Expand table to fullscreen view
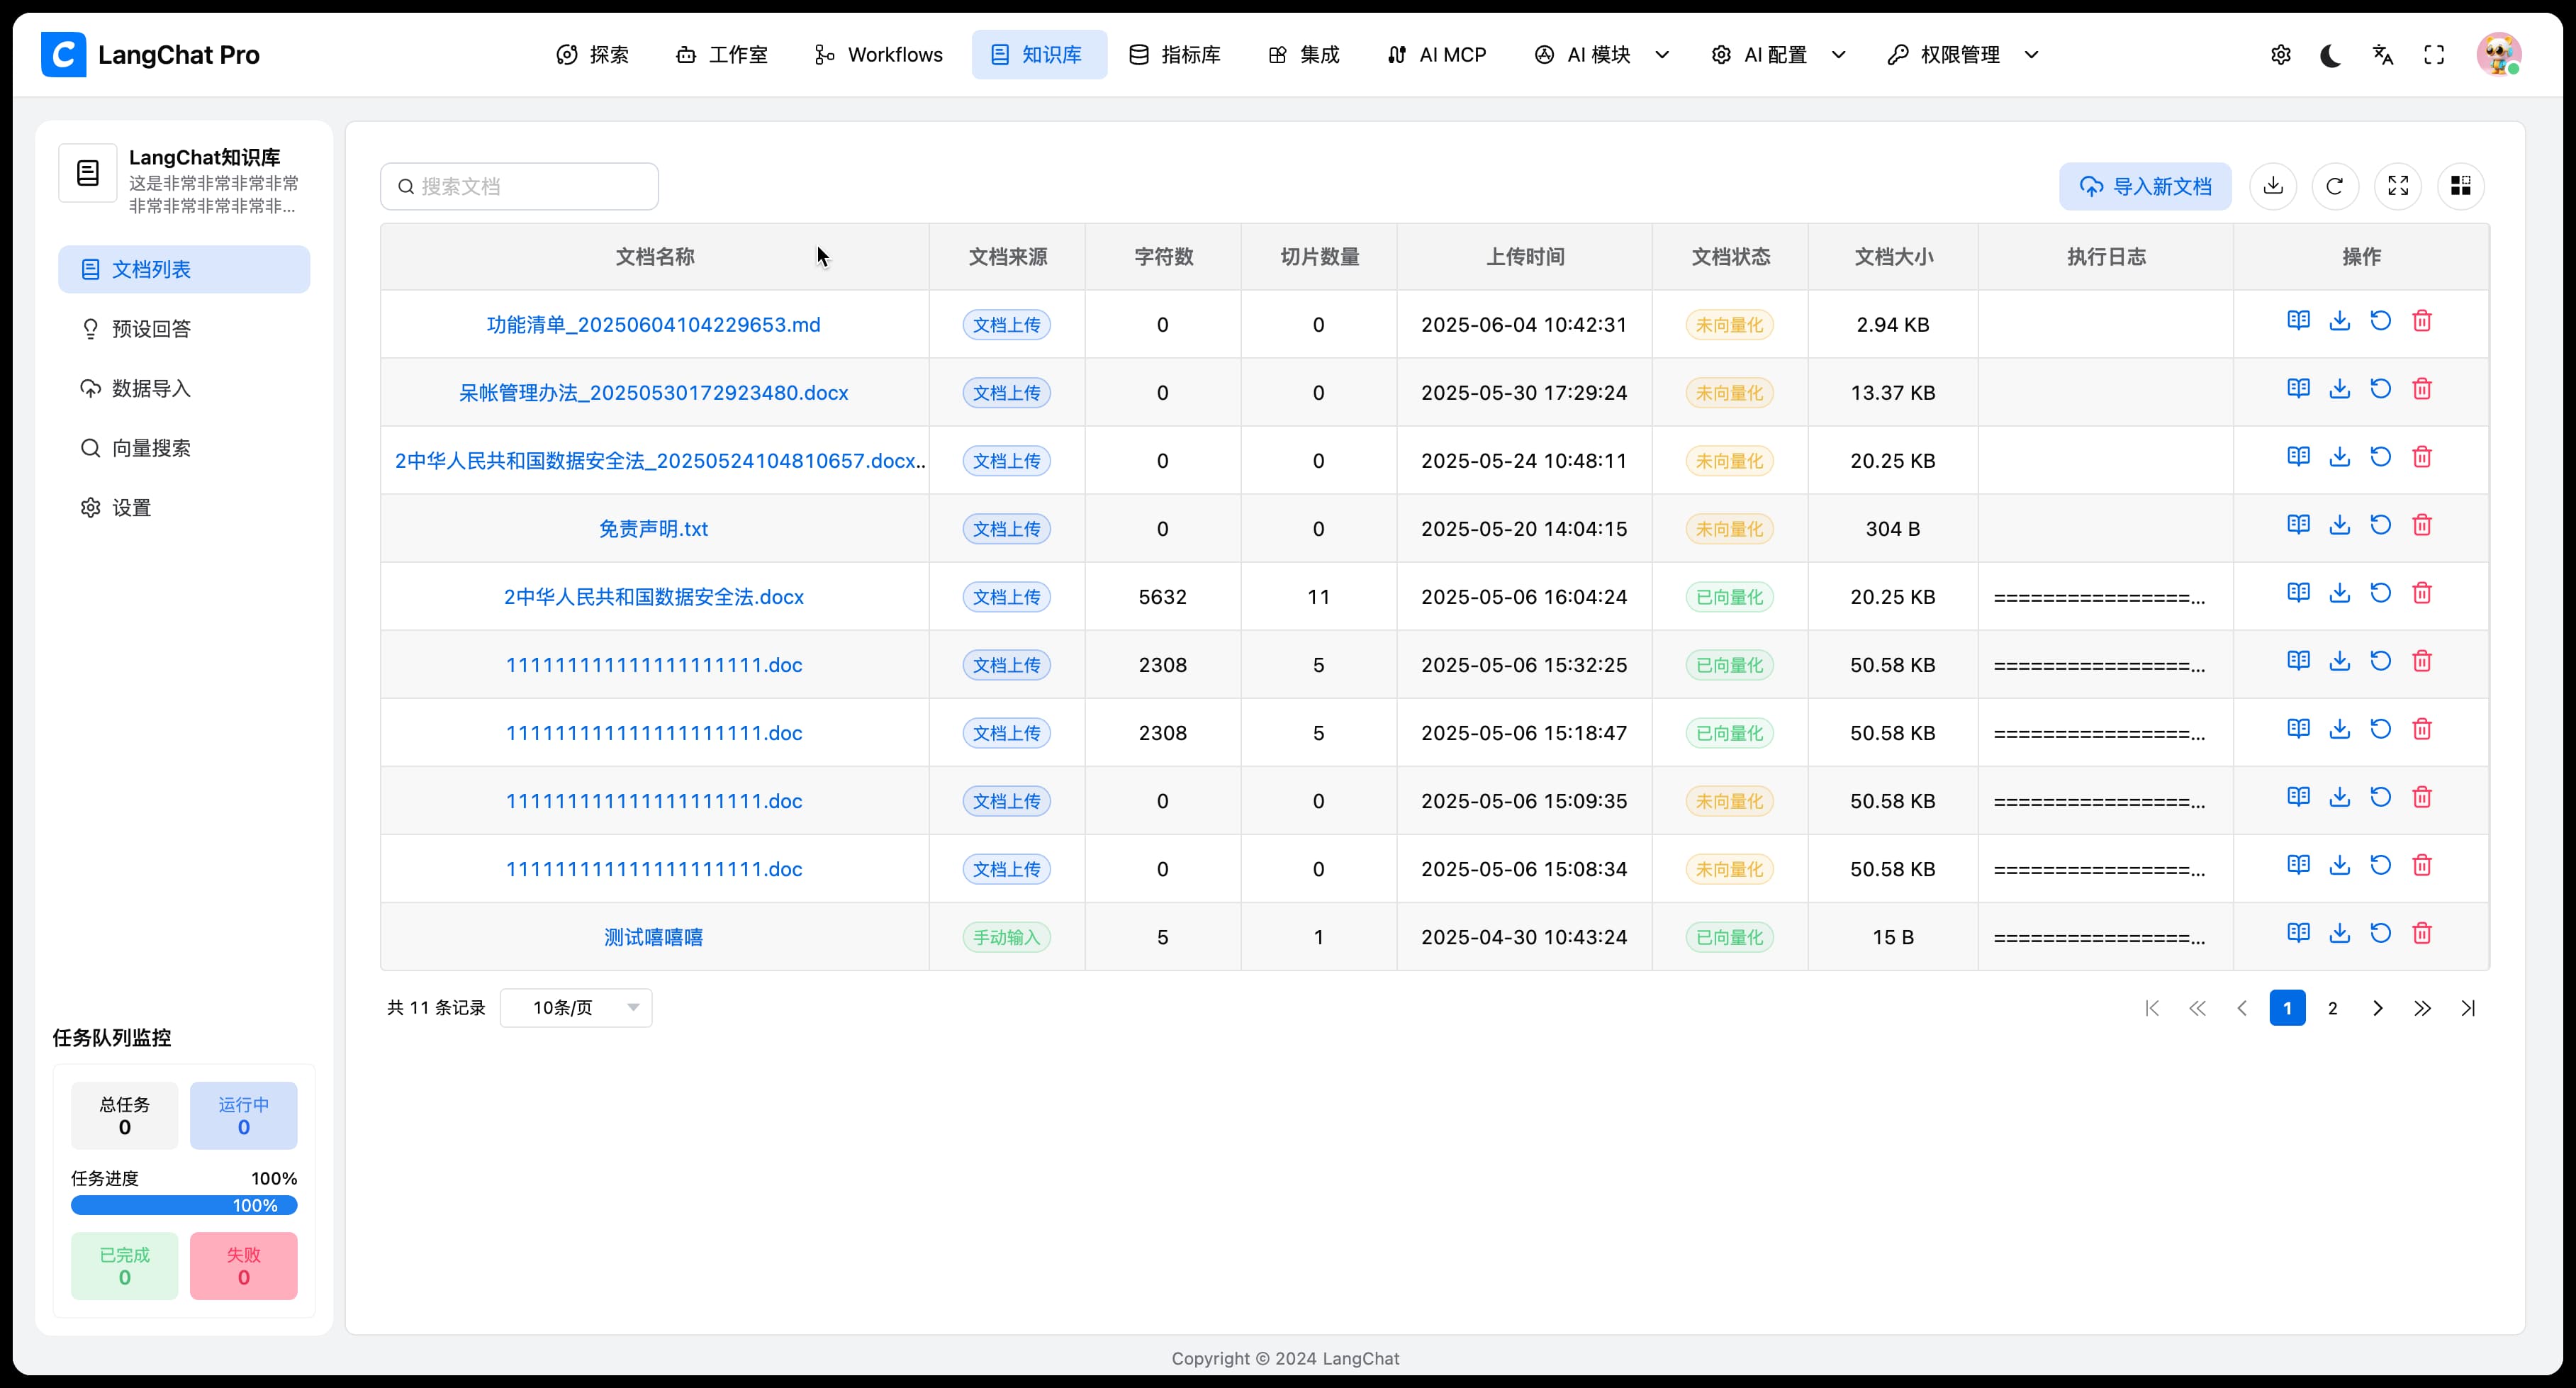2576x1388 pixels. click(x=2398, y=186)
